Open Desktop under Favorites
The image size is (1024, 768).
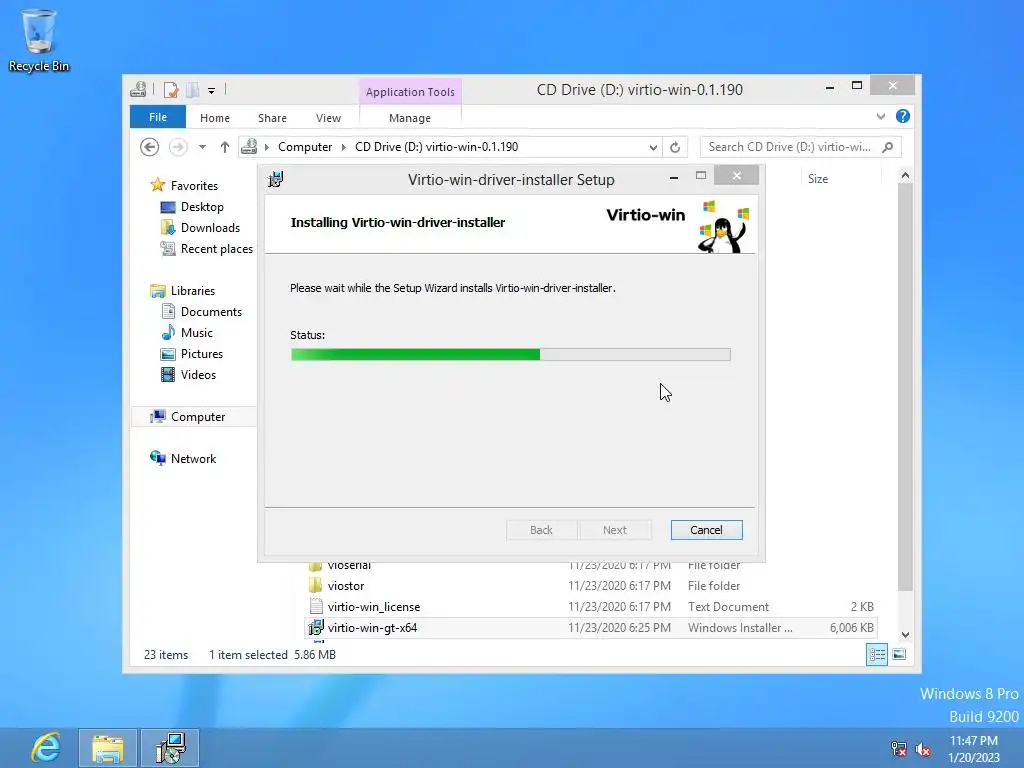point(202,207)
